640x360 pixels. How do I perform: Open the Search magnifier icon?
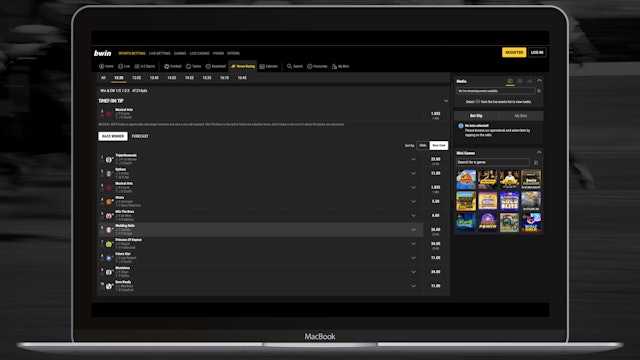tap(289, 66)
